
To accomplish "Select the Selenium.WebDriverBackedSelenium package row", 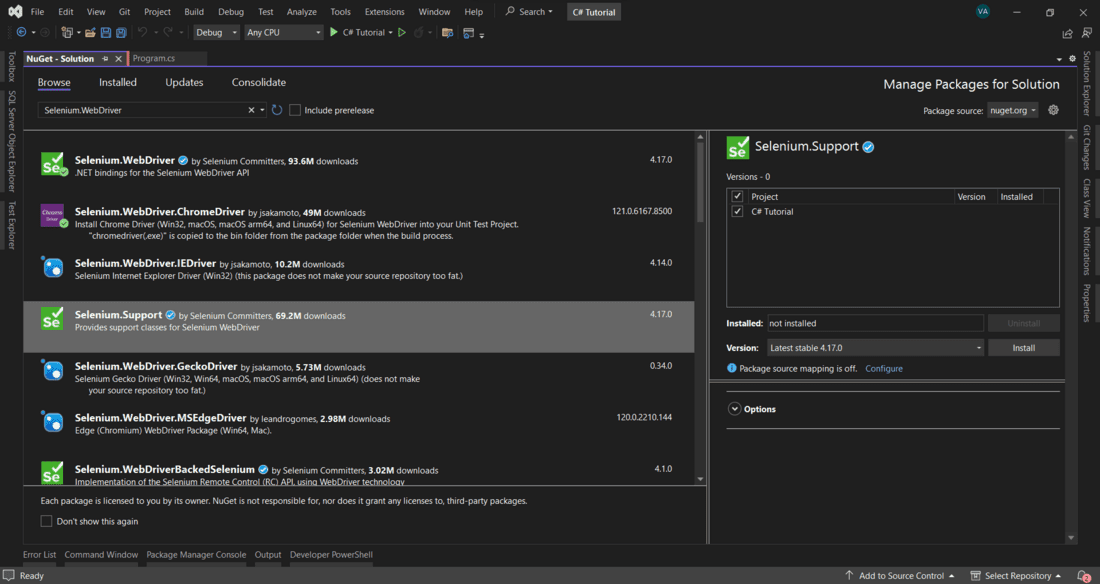I will [358, 471].
